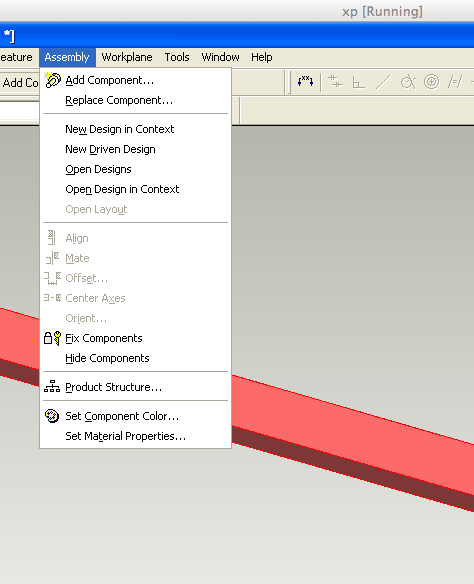Click the dimension tool icon in toolbar
The height and width of the screenshot is (584, 474).
(305, 82)
